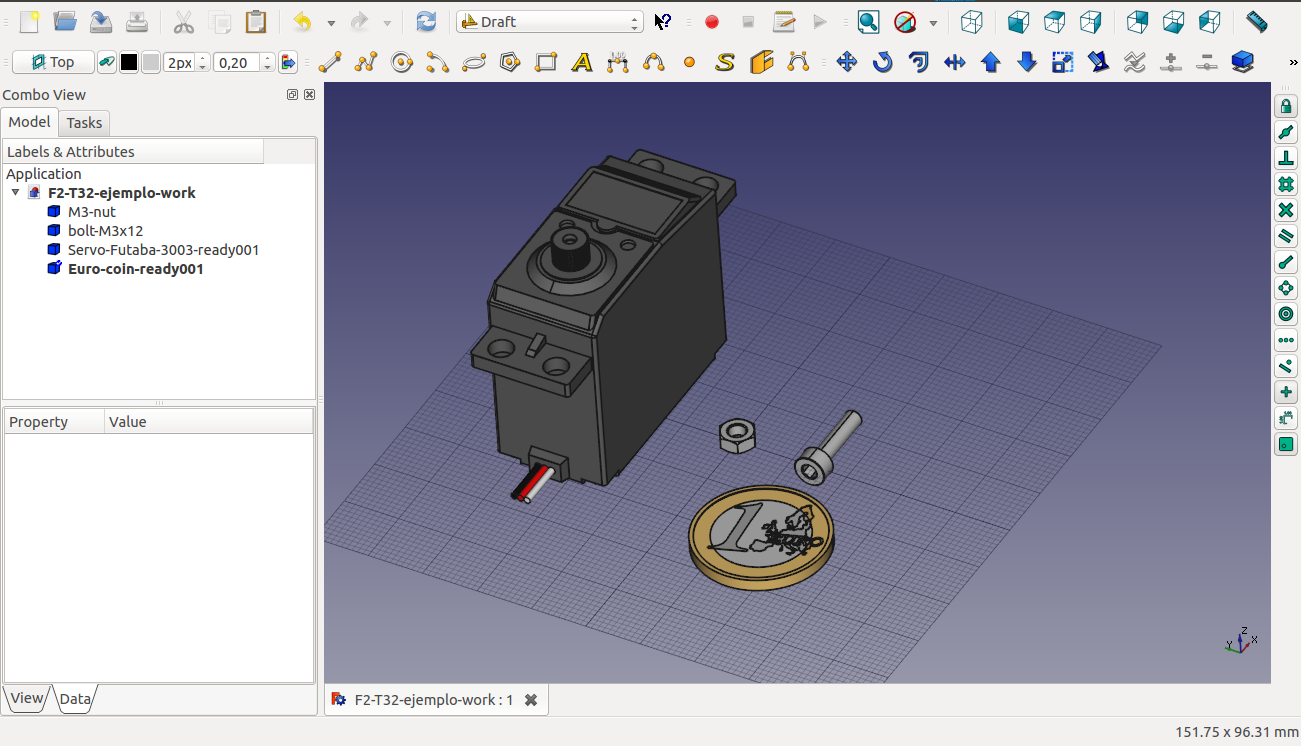The image size is (1301, 746).
Task: Click the Draft Move tool
Action: 846,63
